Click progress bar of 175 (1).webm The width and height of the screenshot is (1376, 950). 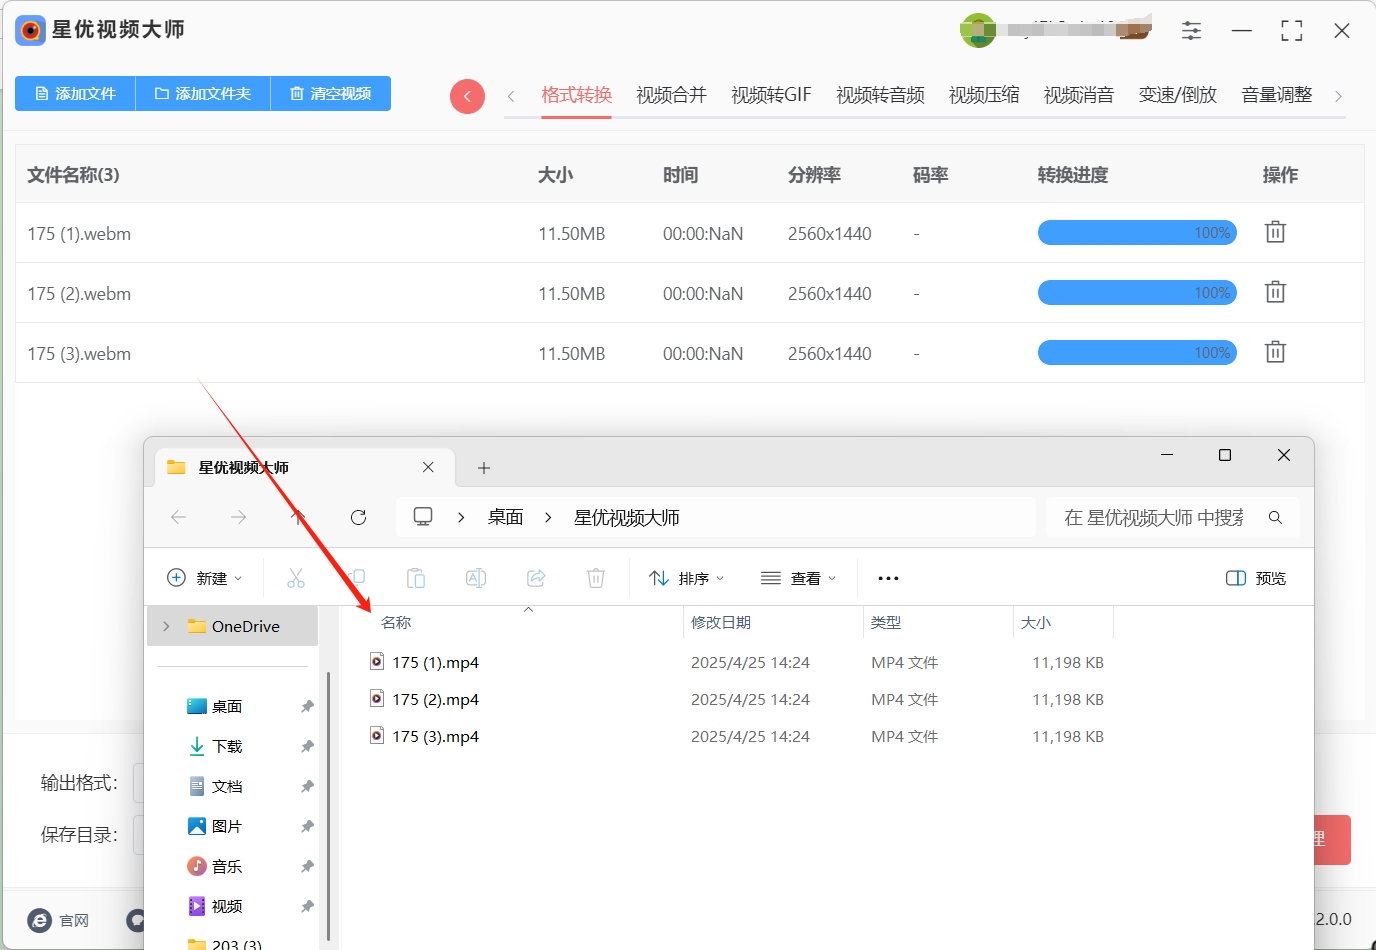tap(1137, 233)
